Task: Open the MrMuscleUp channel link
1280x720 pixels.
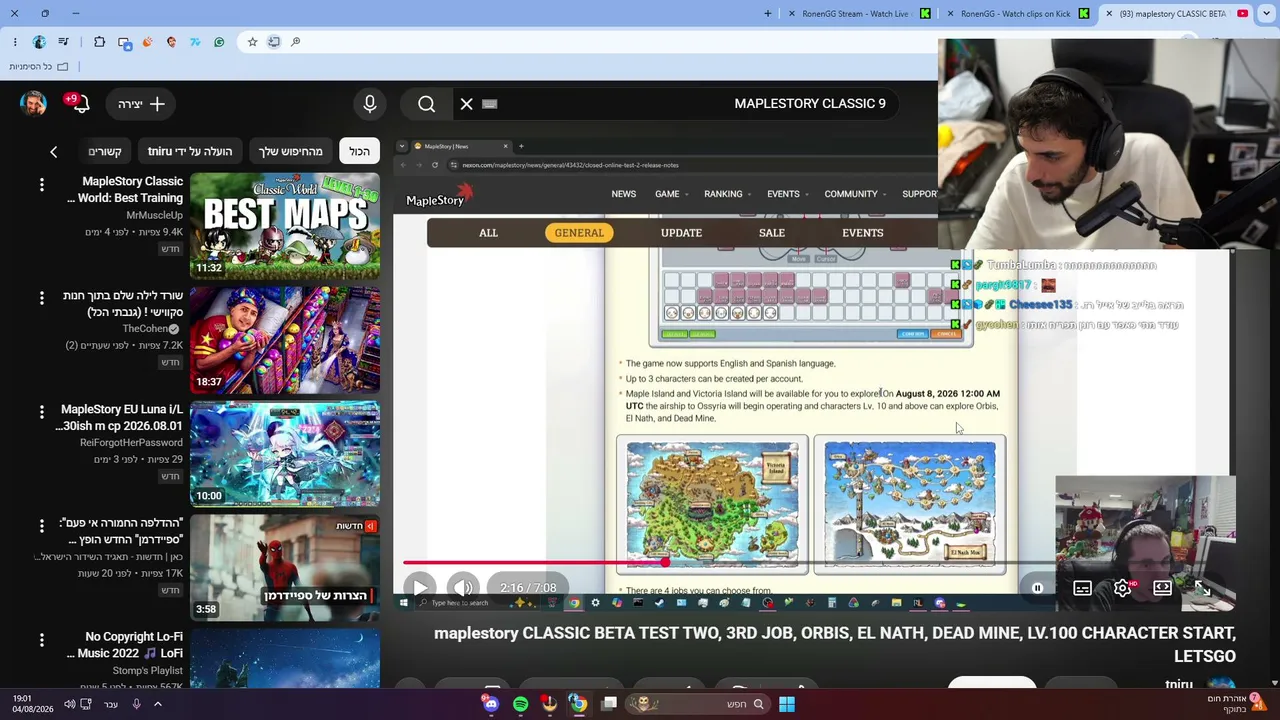Action: pyautogui.click(x=155, y=215)
